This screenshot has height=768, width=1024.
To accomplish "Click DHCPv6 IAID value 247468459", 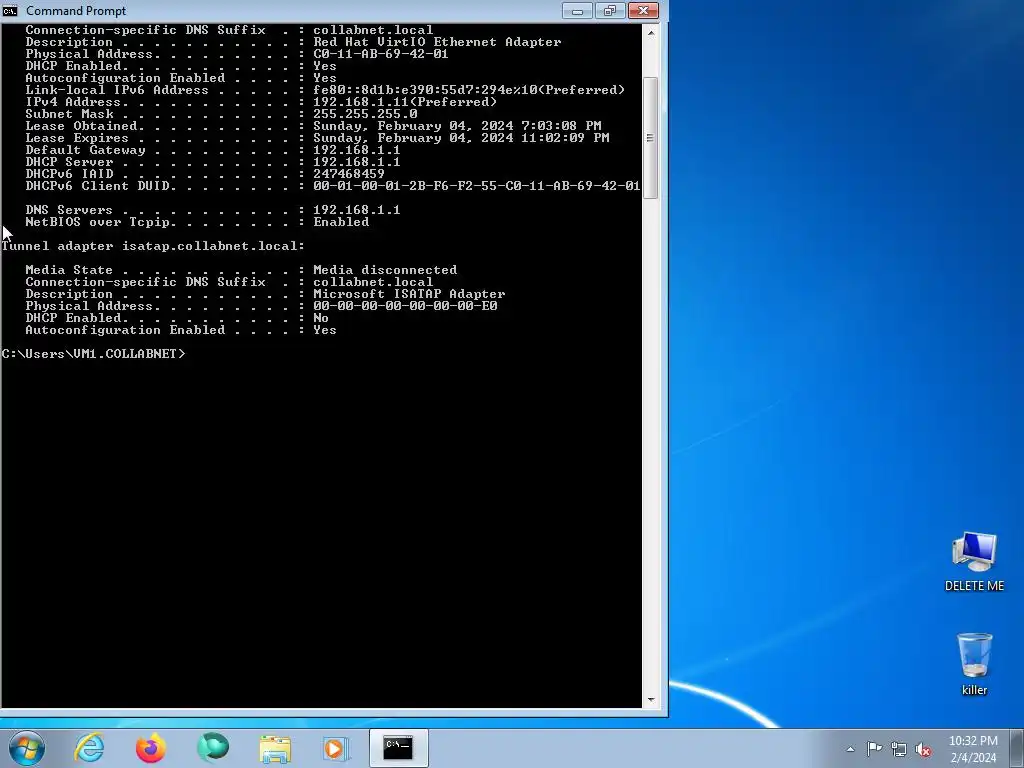I will 349,174.
